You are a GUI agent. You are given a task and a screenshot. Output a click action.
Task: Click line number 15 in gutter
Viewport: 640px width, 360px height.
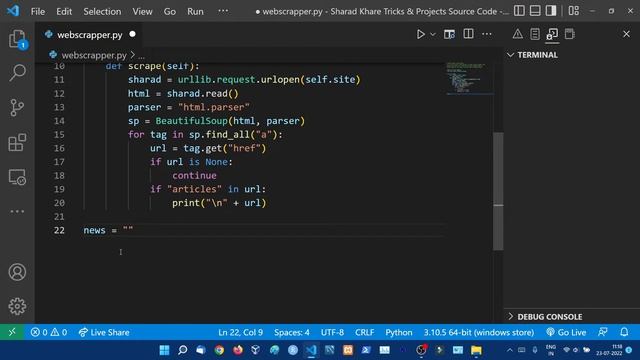(59, 135)
